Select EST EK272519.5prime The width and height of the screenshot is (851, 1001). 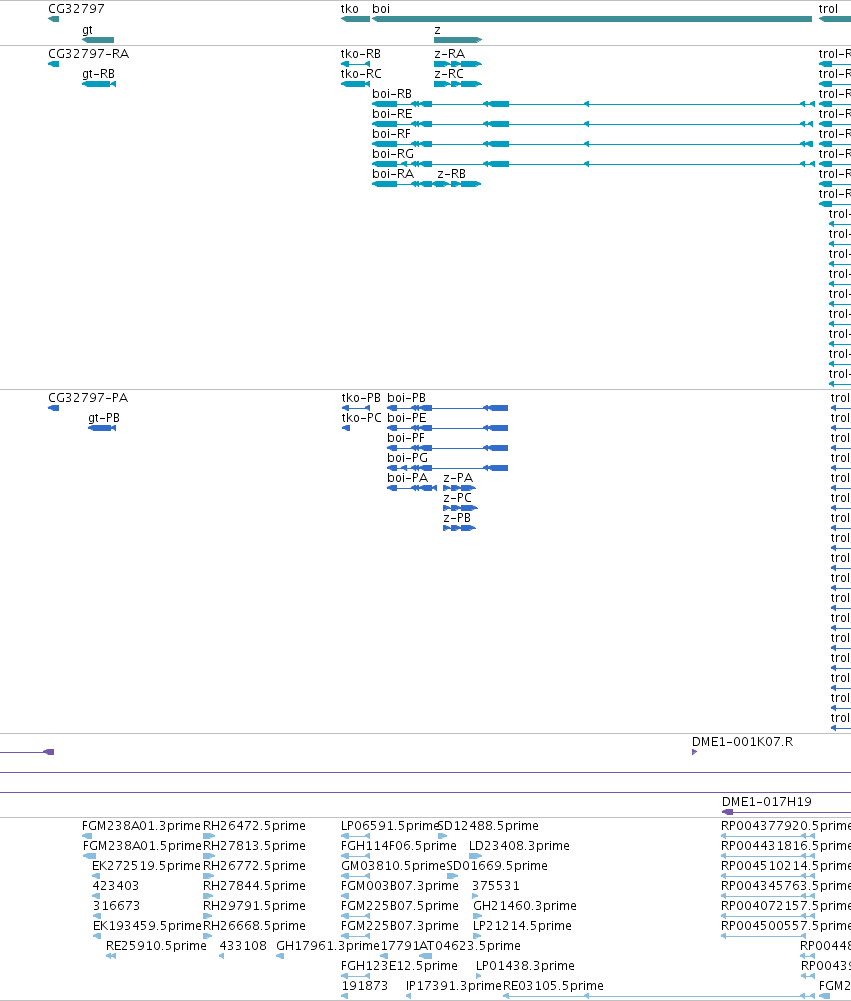point(97,876)
